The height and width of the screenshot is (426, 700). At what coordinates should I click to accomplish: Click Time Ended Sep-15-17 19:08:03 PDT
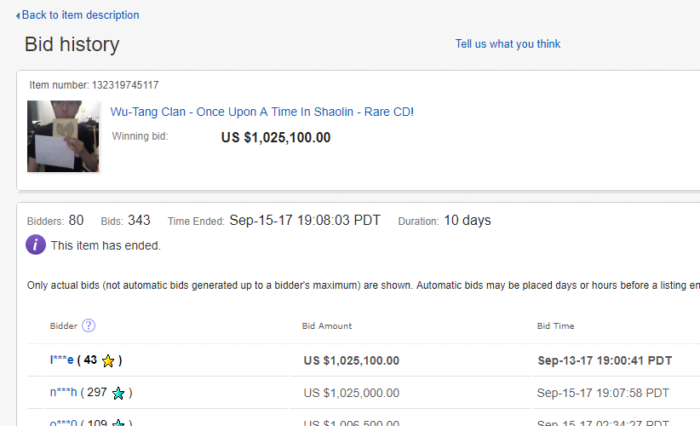pyautogui.click(x=305, y=220)
